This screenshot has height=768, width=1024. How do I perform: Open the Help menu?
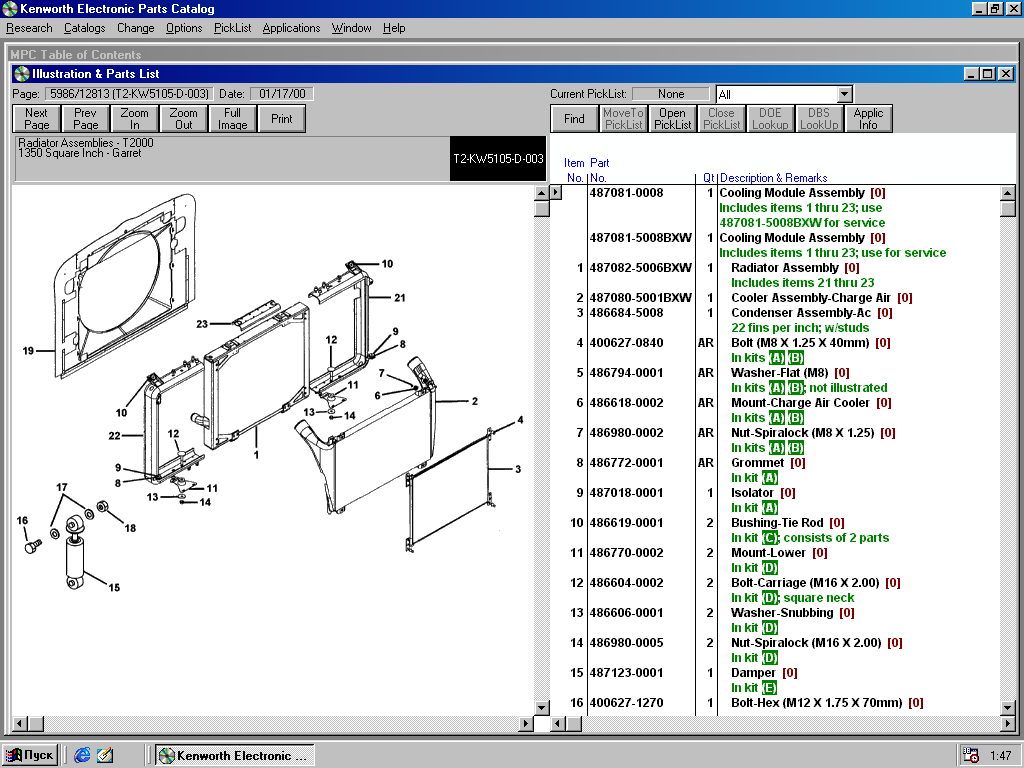point(394,28)
